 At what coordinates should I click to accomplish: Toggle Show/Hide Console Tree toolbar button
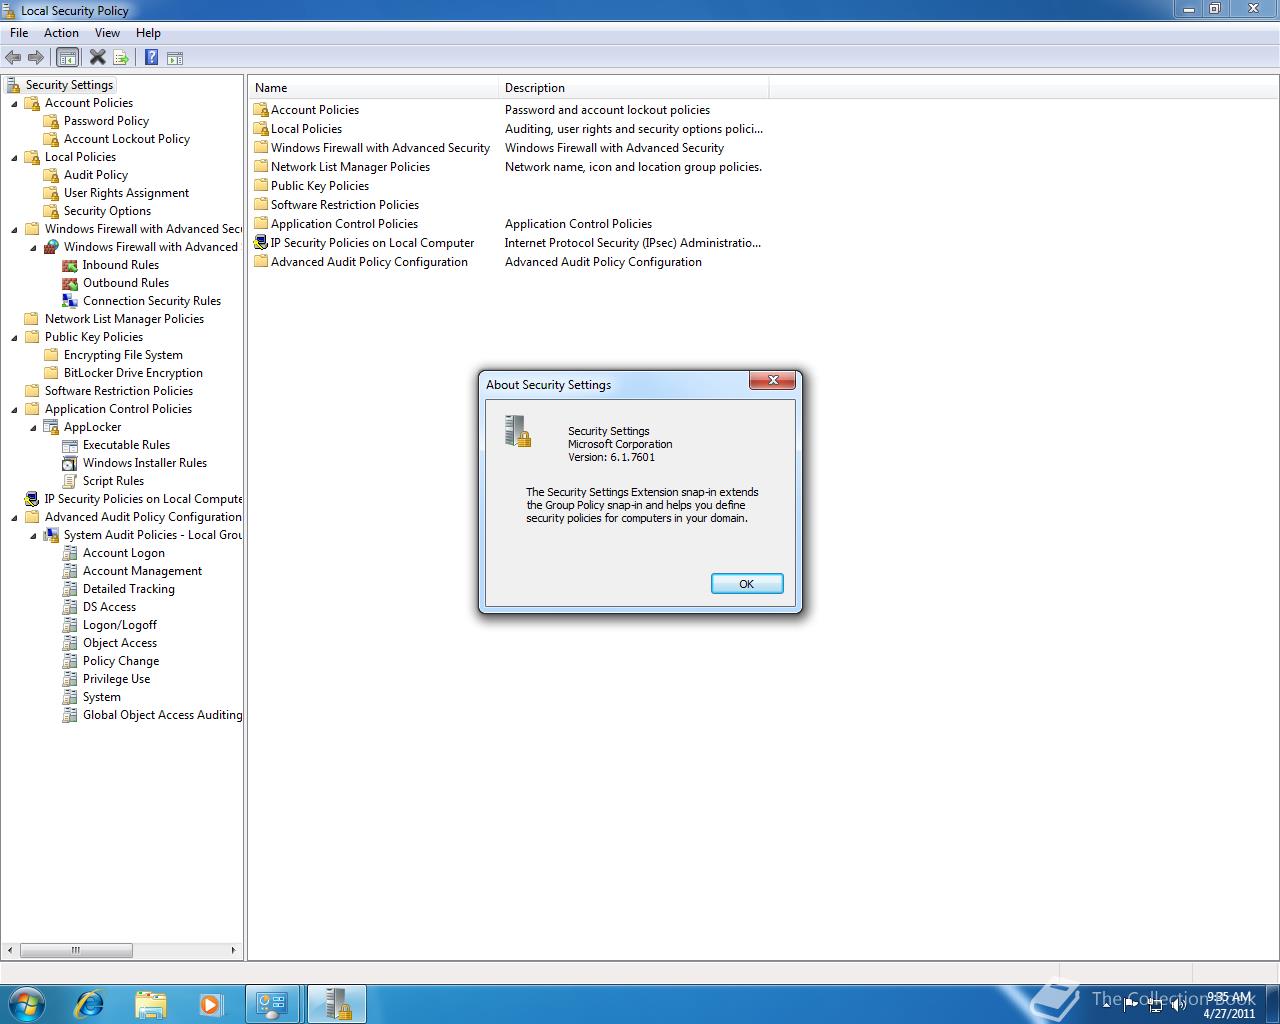[x=67, y=58]
